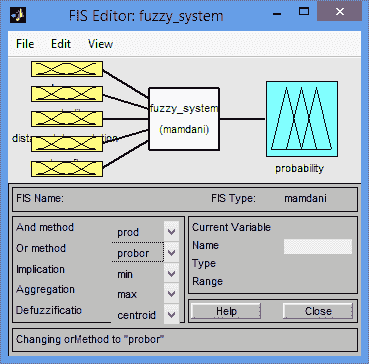Minimize the FIS Editor window
This screenshot has width=369, height=364.
(276, 13)
